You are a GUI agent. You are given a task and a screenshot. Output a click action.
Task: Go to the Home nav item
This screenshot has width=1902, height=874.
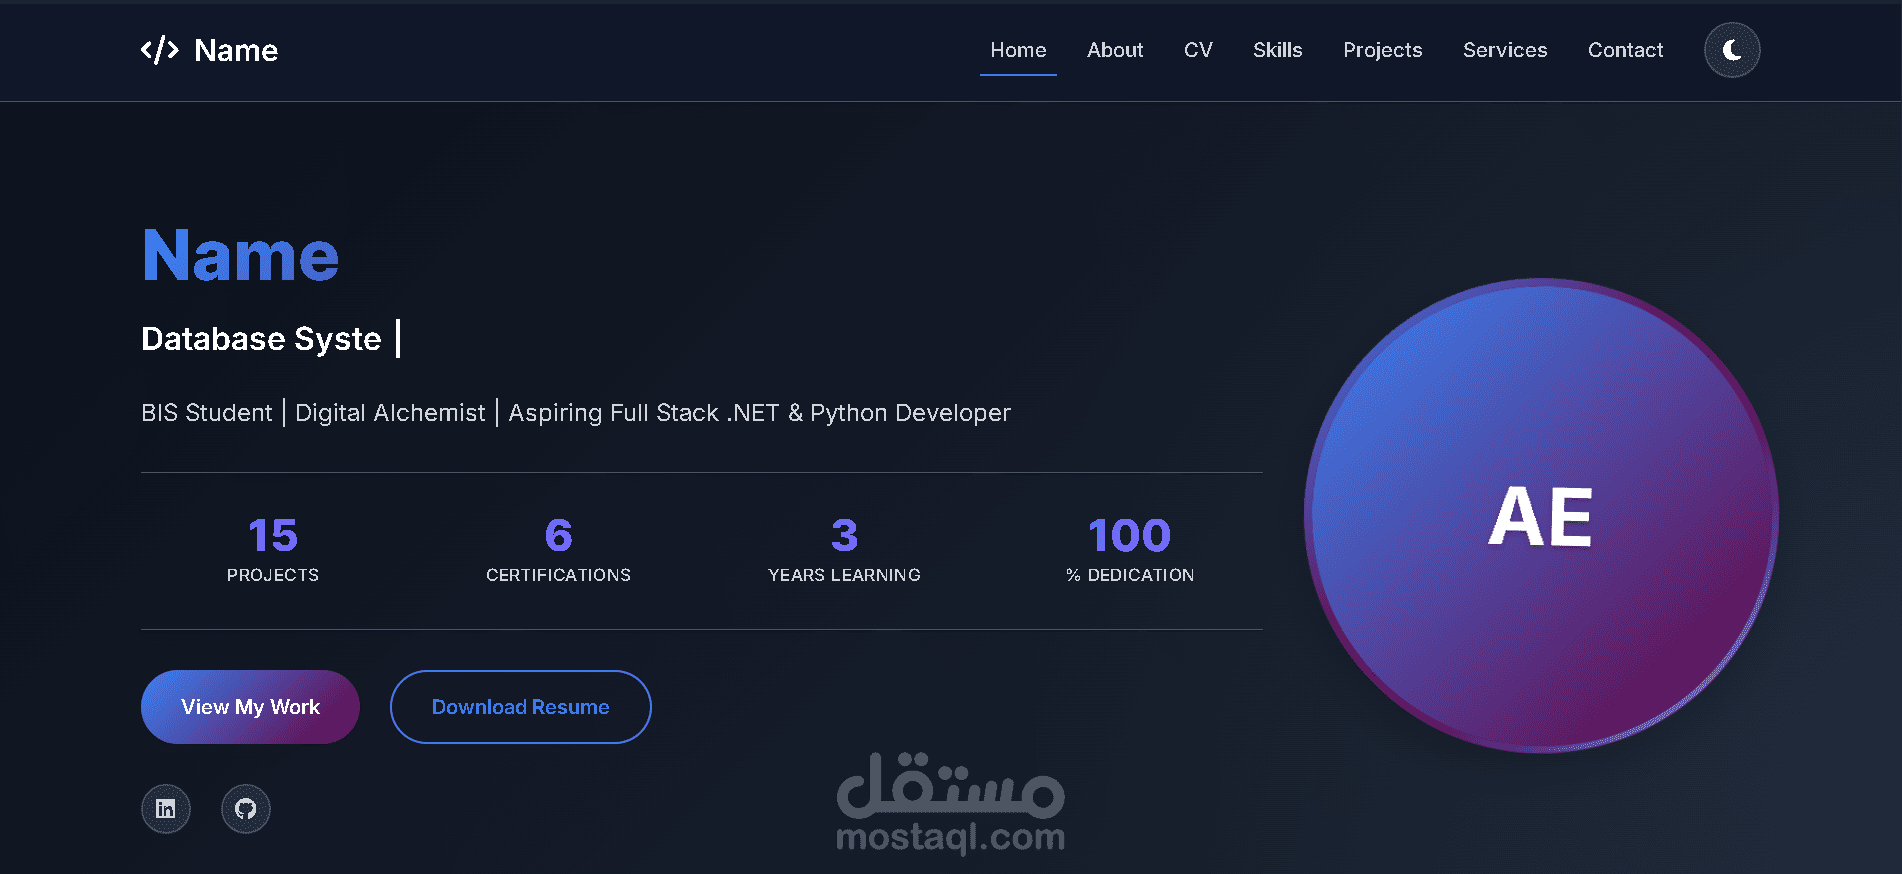[x=1018, y=50]
